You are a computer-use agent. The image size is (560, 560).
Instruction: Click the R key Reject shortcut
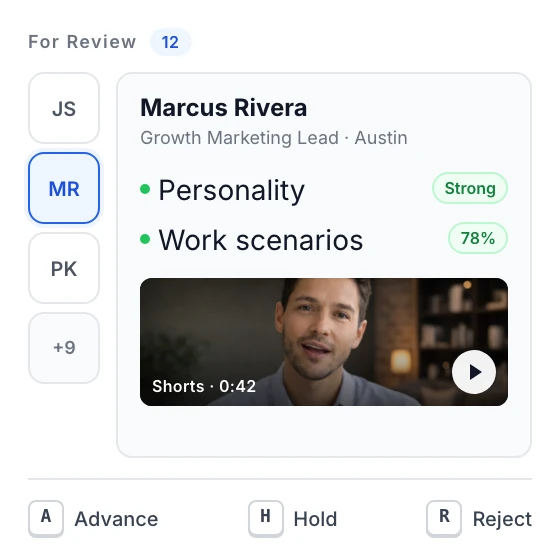[444, 518]
